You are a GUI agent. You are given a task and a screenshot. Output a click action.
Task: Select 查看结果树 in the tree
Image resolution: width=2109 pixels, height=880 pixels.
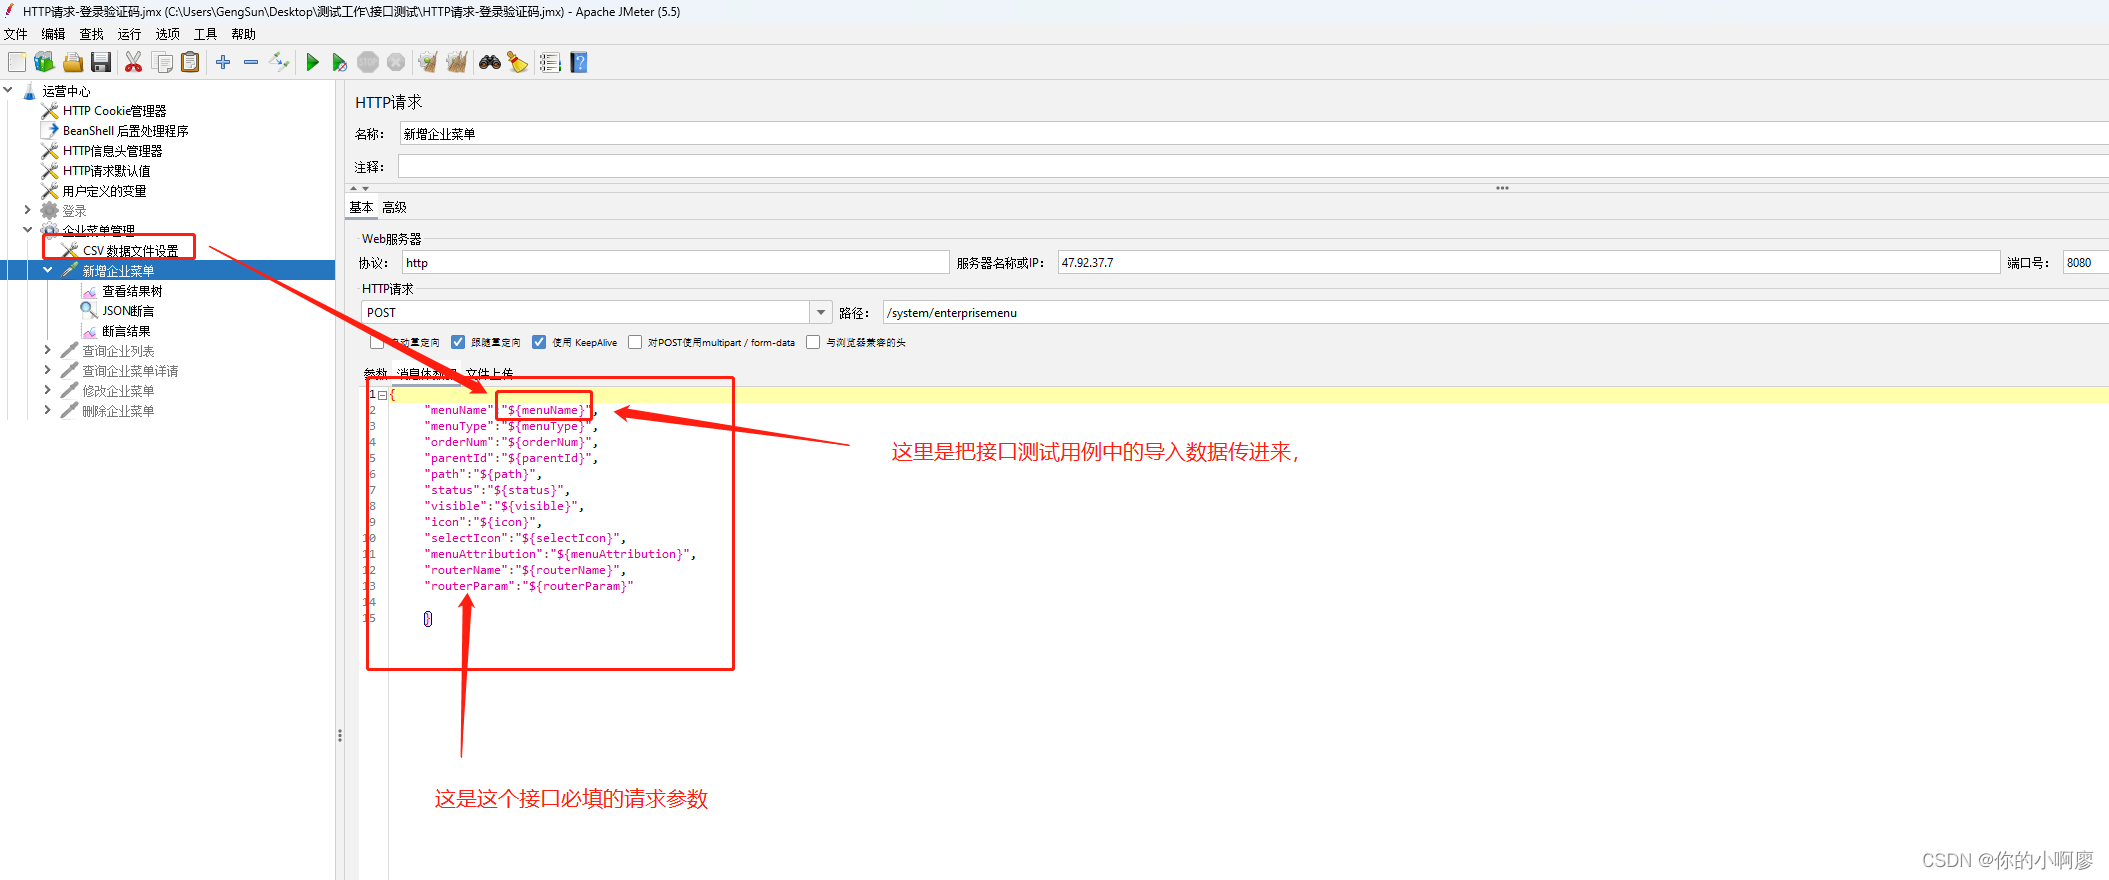point(133,291)
